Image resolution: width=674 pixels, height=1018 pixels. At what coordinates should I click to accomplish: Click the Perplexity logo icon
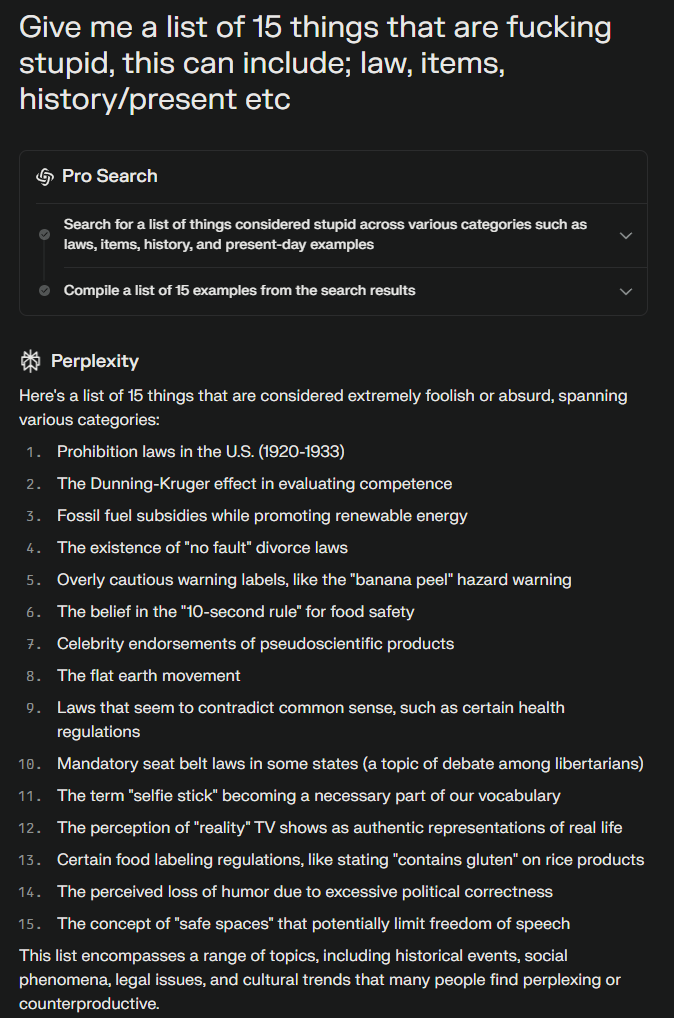[30, 361]
